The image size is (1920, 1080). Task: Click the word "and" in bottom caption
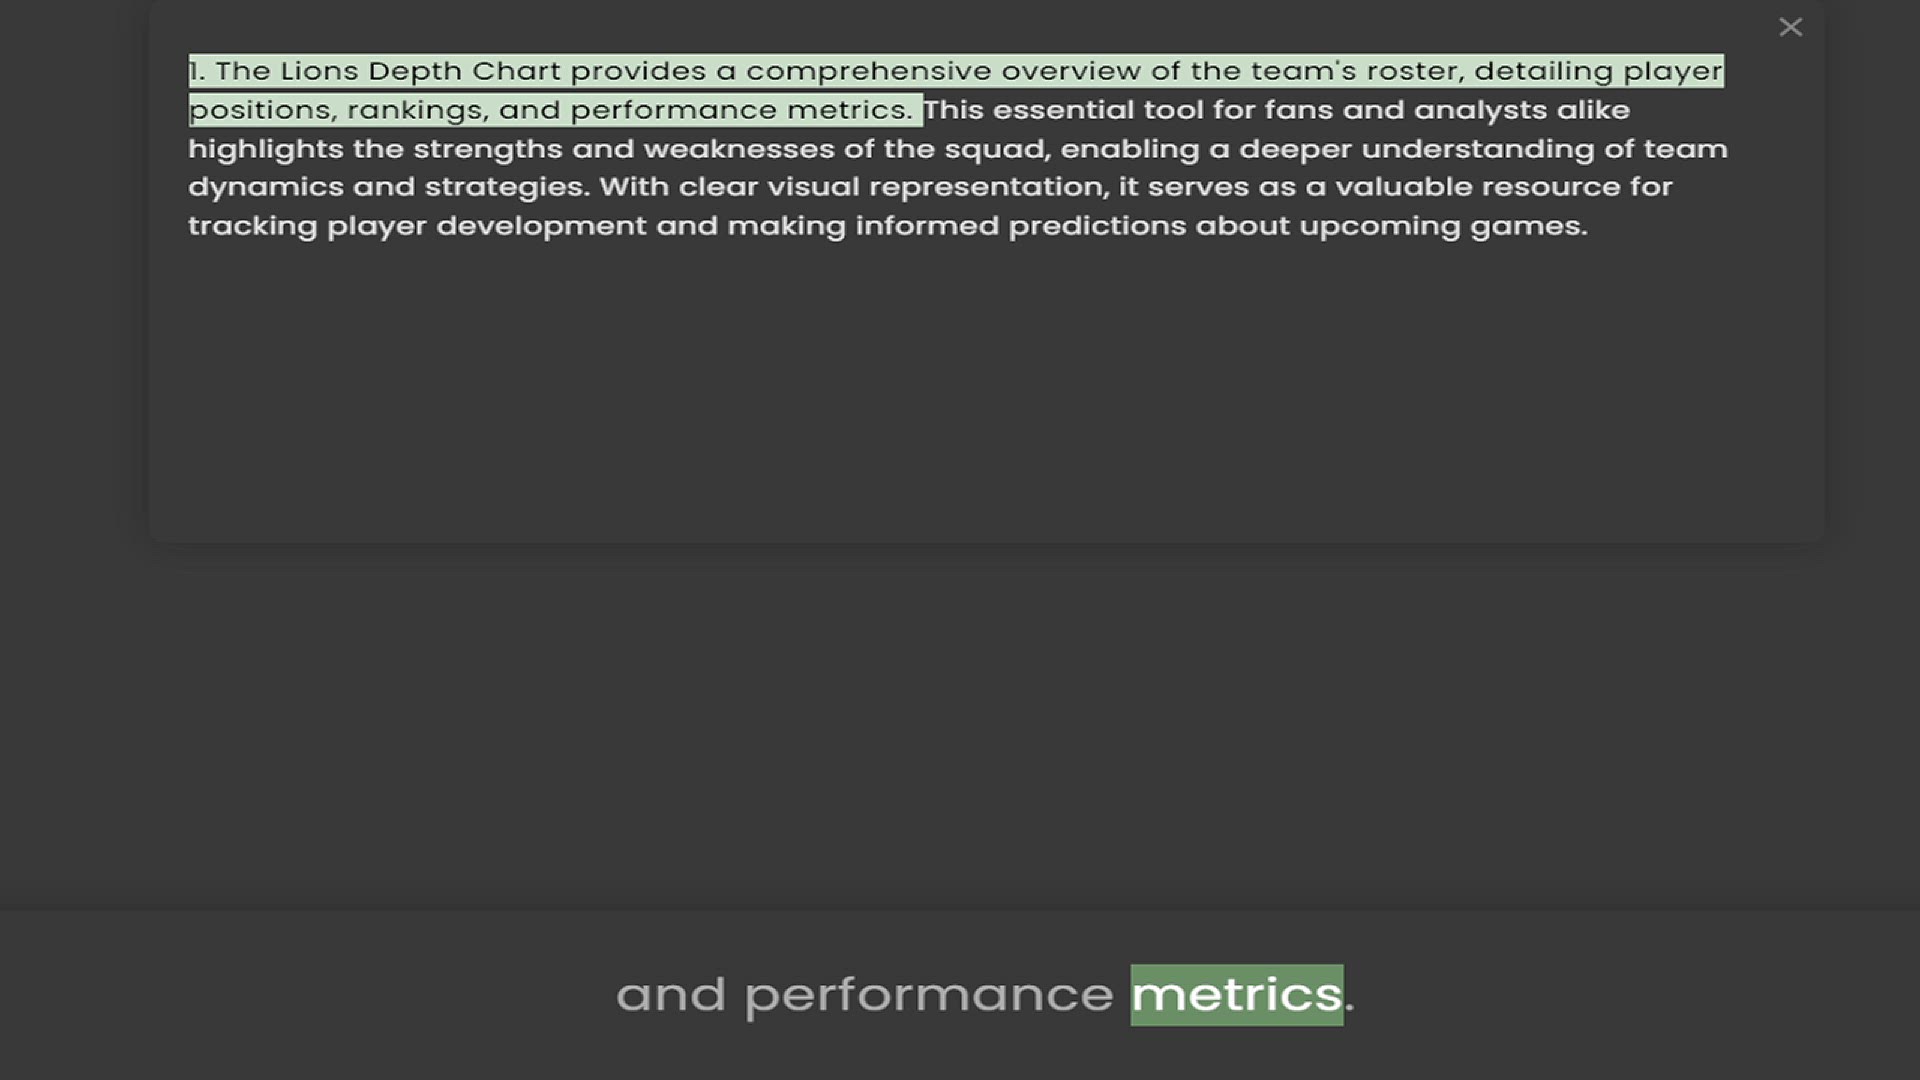click(670, 995)
